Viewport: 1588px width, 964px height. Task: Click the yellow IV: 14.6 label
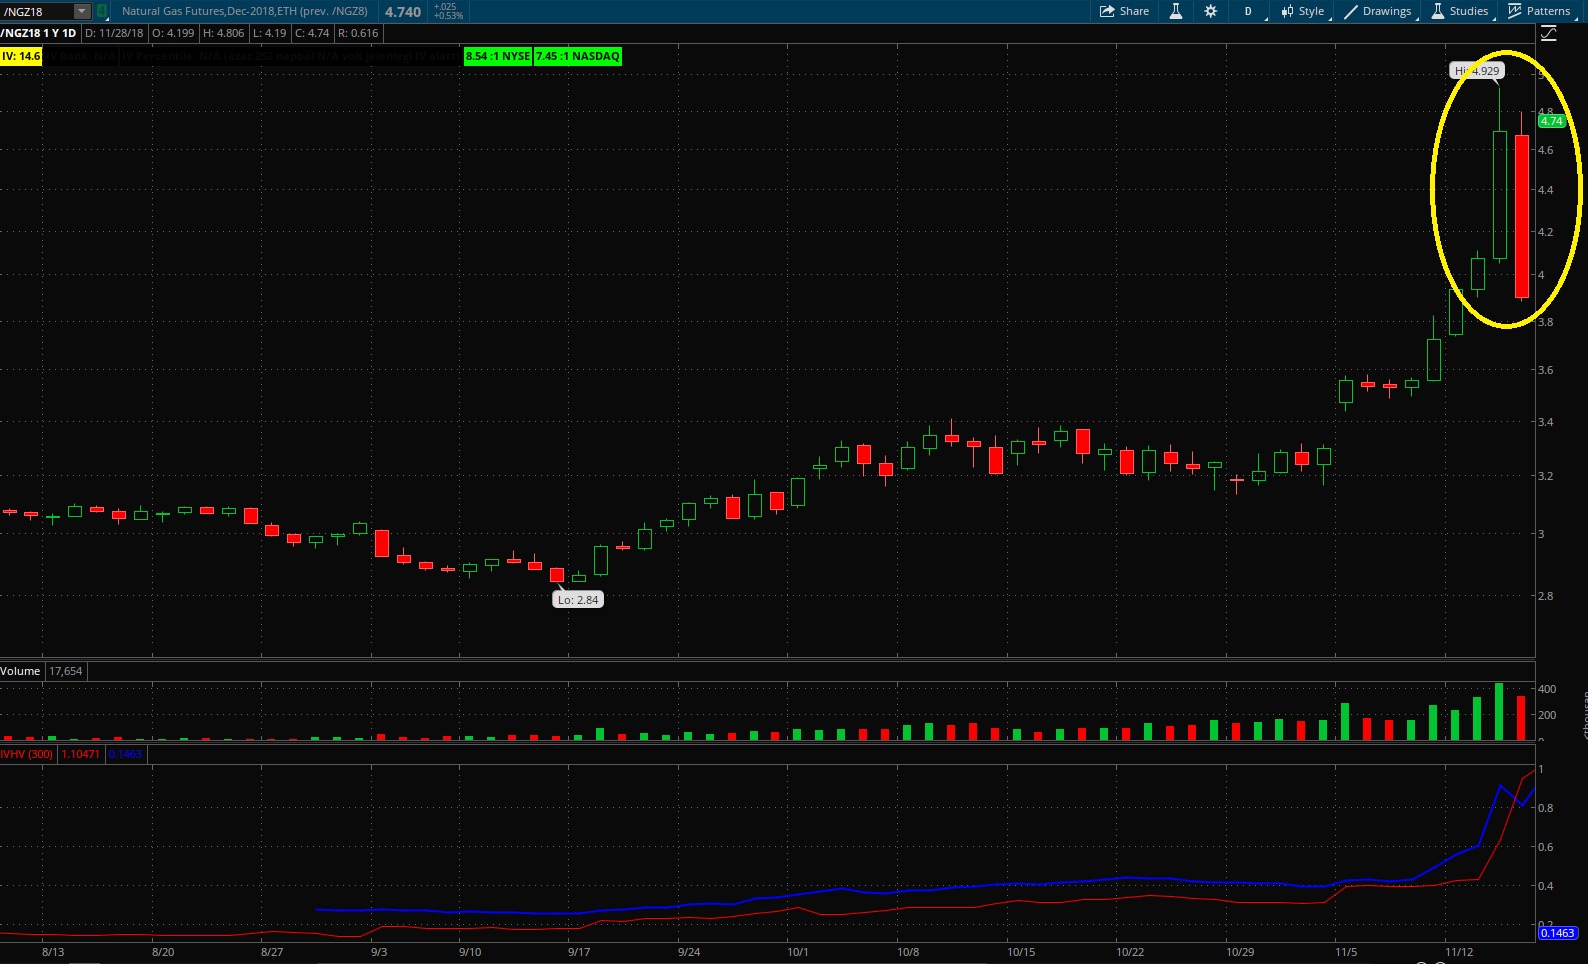coord(21,56)
